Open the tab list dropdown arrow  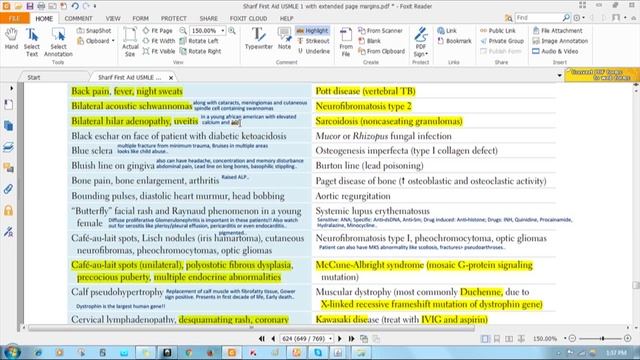[x=560, y=76]
